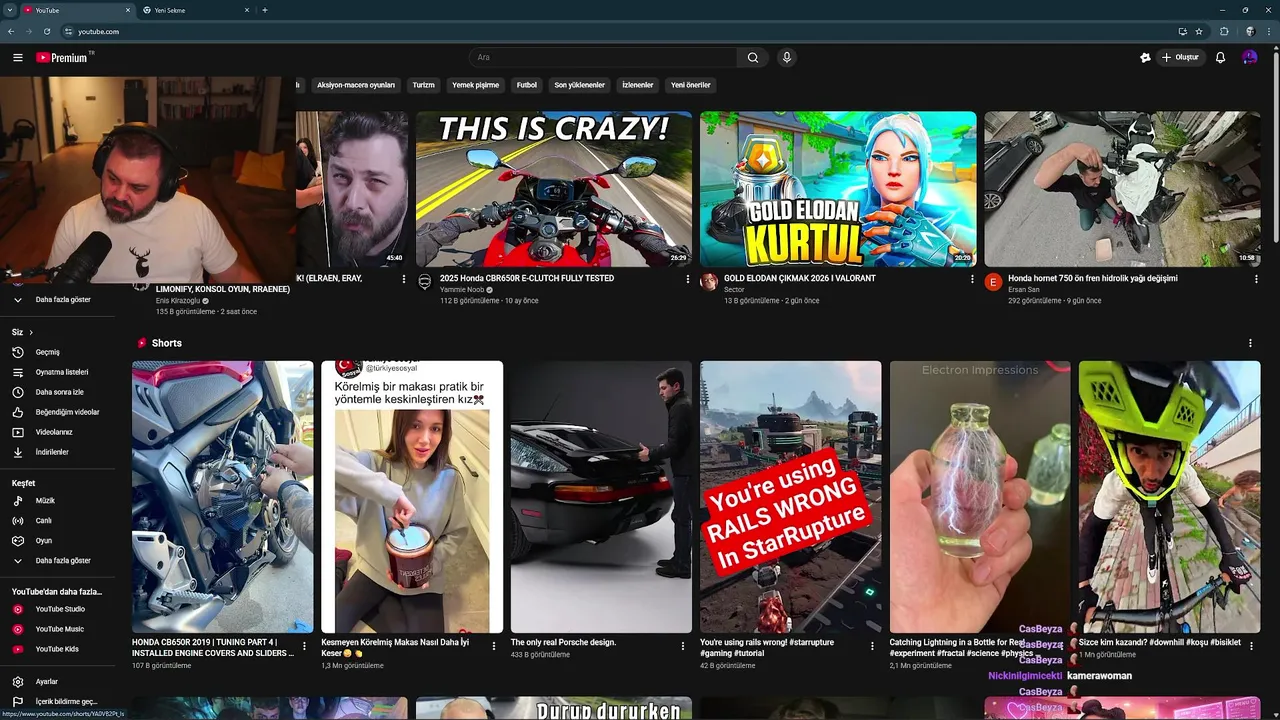Viewport: 1280px width, 720px height.
Task: Open Videolarınız in sidebar
Action: (x=54, y=432)
